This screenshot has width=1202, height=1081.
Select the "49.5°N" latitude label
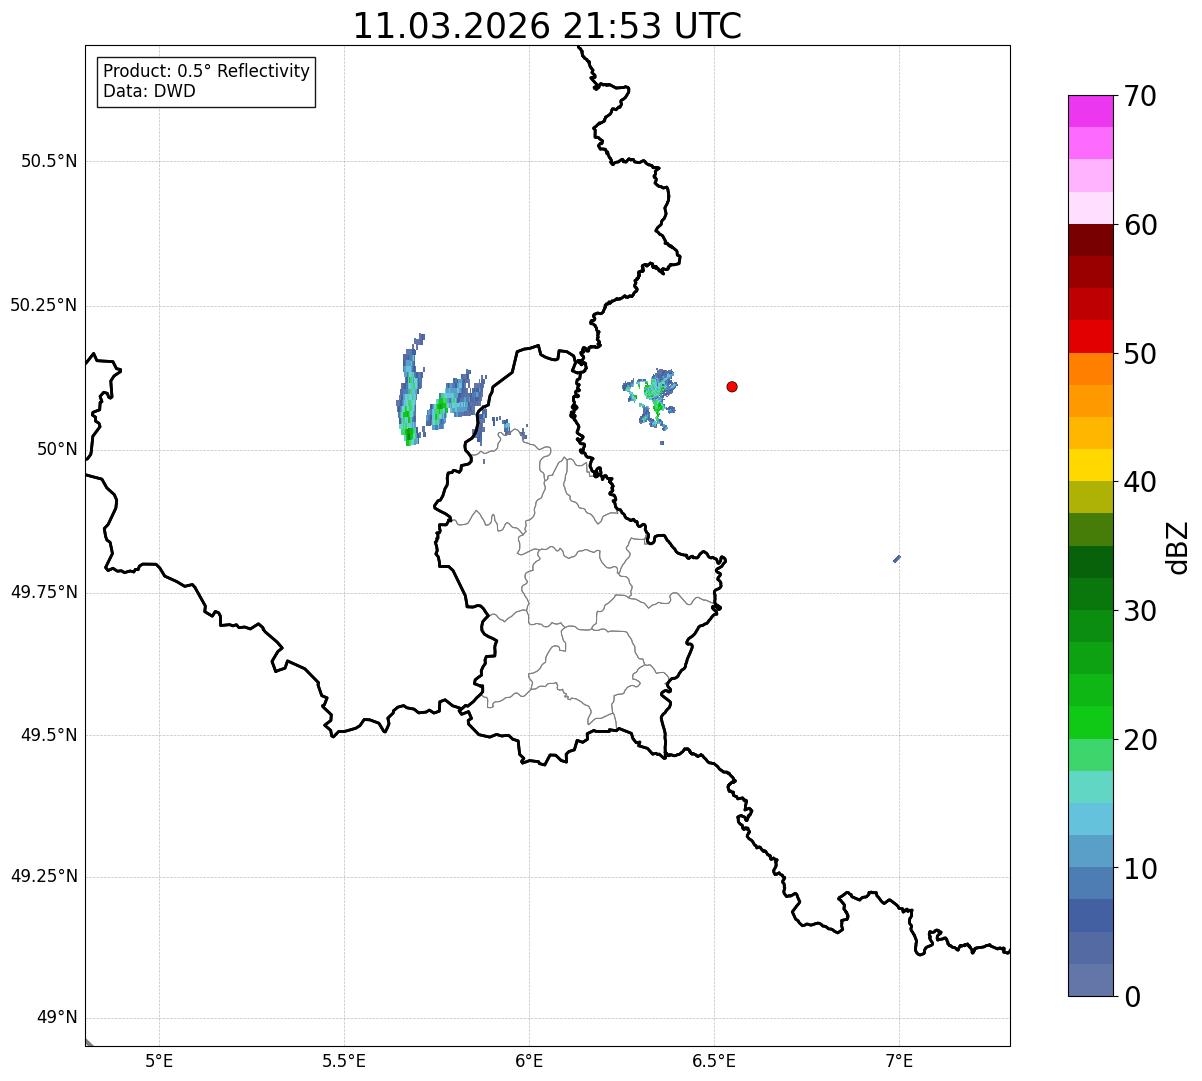[x=49, y=735]
